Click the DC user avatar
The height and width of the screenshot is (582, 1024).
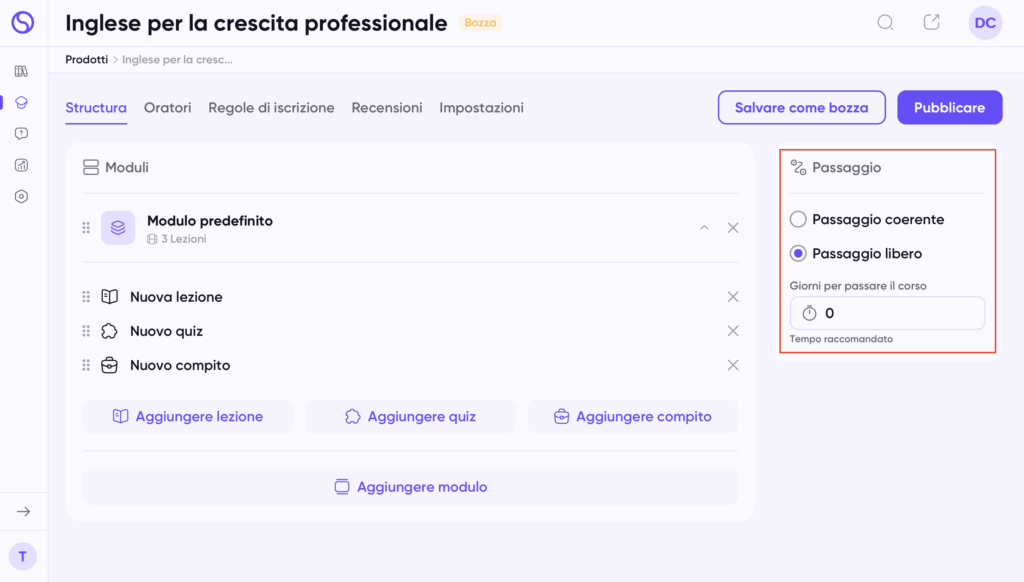[985, 23]
